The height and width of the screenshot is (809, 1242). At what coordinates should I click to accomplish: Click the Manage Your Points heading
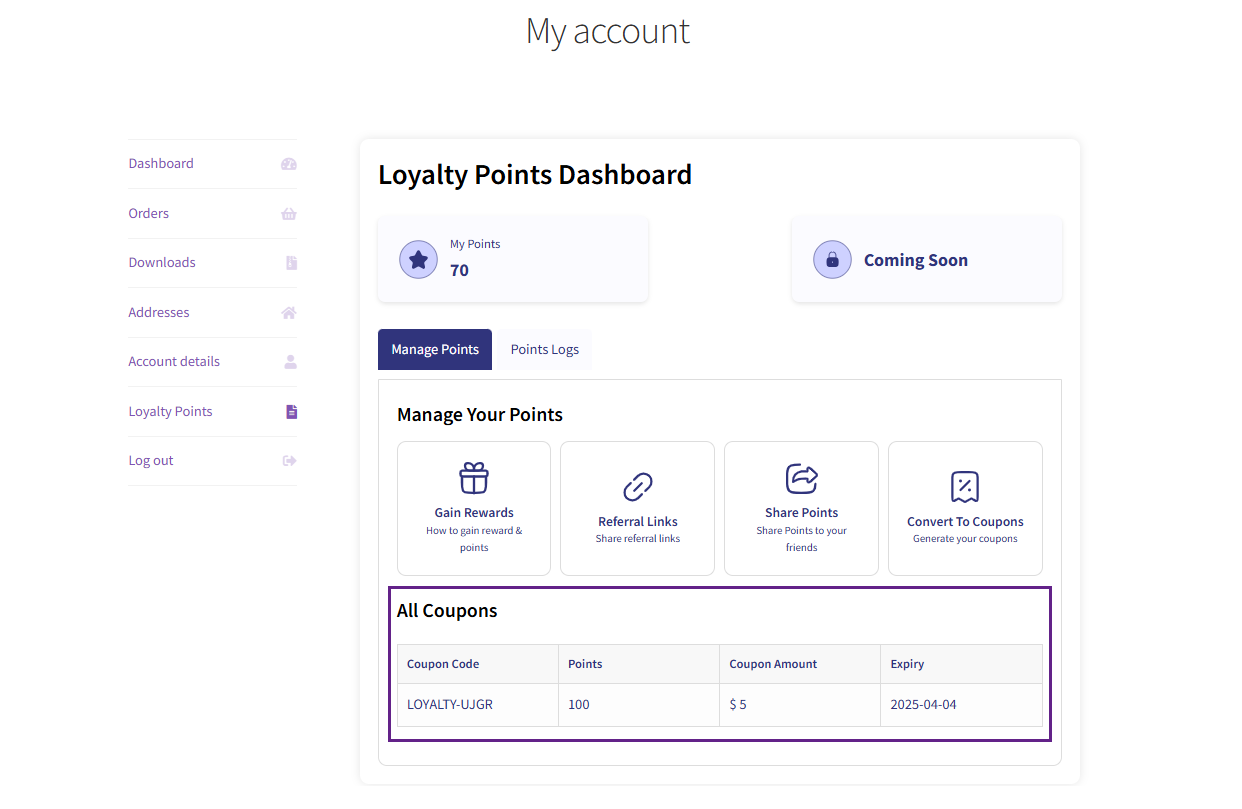(480, 415)
